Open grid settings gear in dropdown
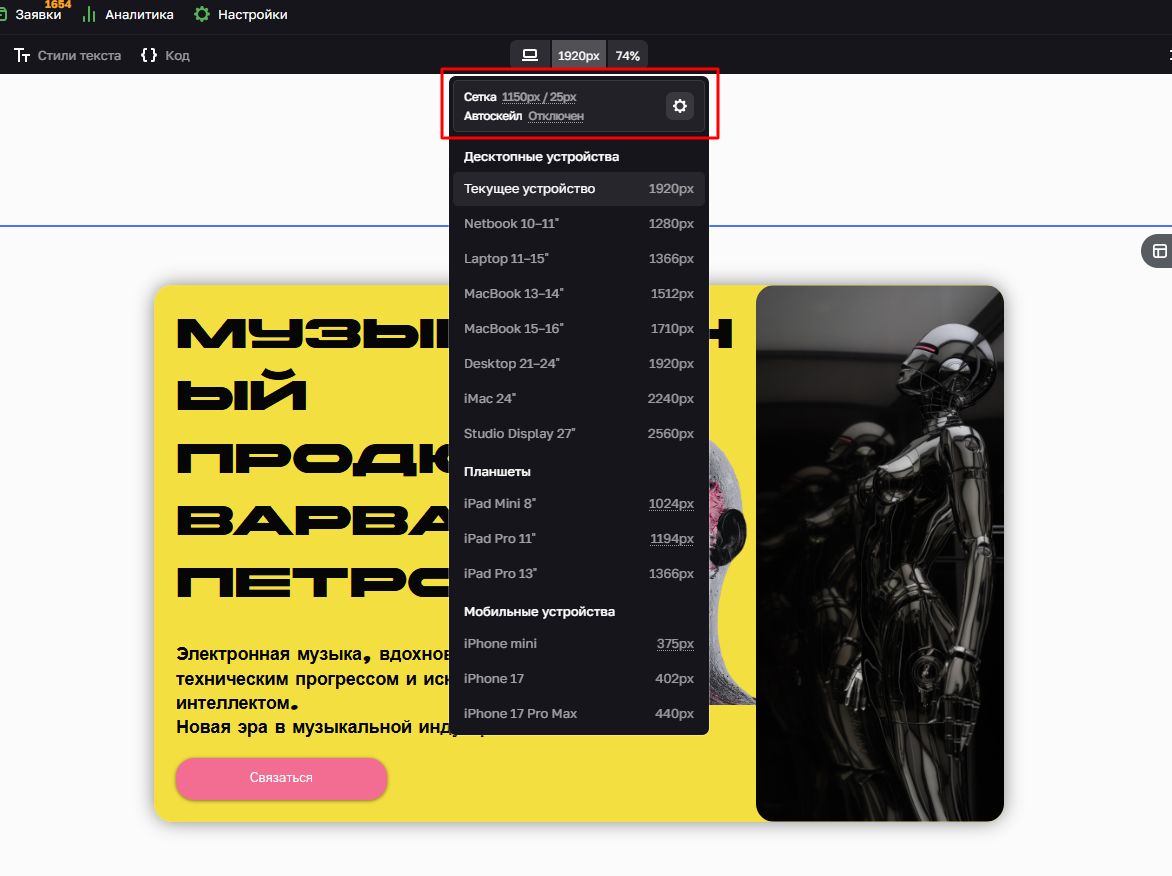1172x876 pixels. point(679,106)
